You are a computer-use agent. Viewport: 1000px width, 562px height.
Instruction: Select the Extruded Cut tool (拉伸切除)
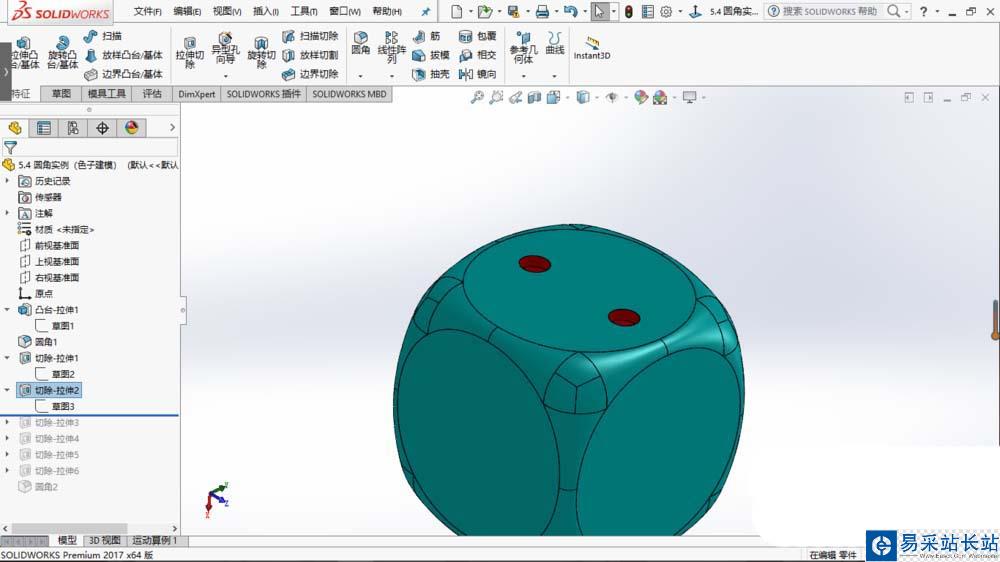[x=189, y=53]
